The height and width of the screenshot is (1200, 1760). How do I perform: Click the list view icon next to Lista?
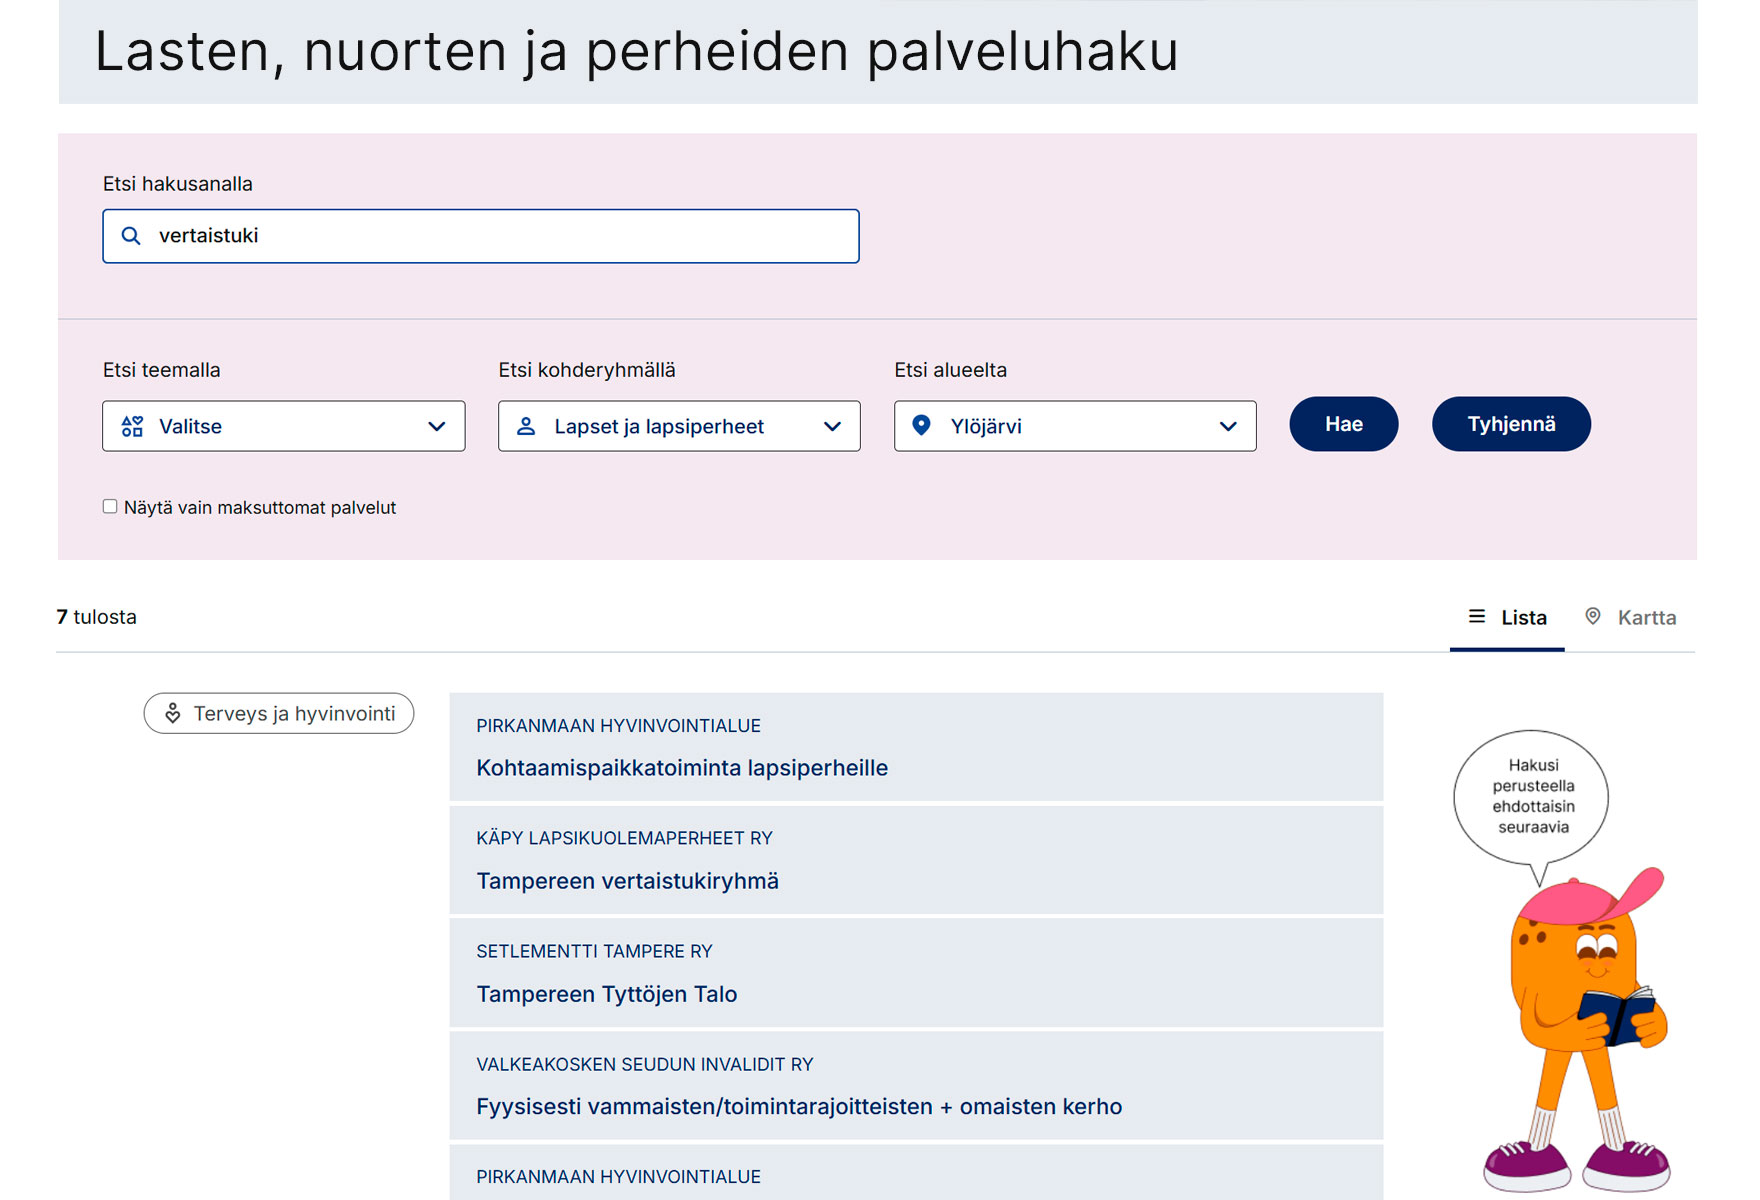pos(1476,617)
